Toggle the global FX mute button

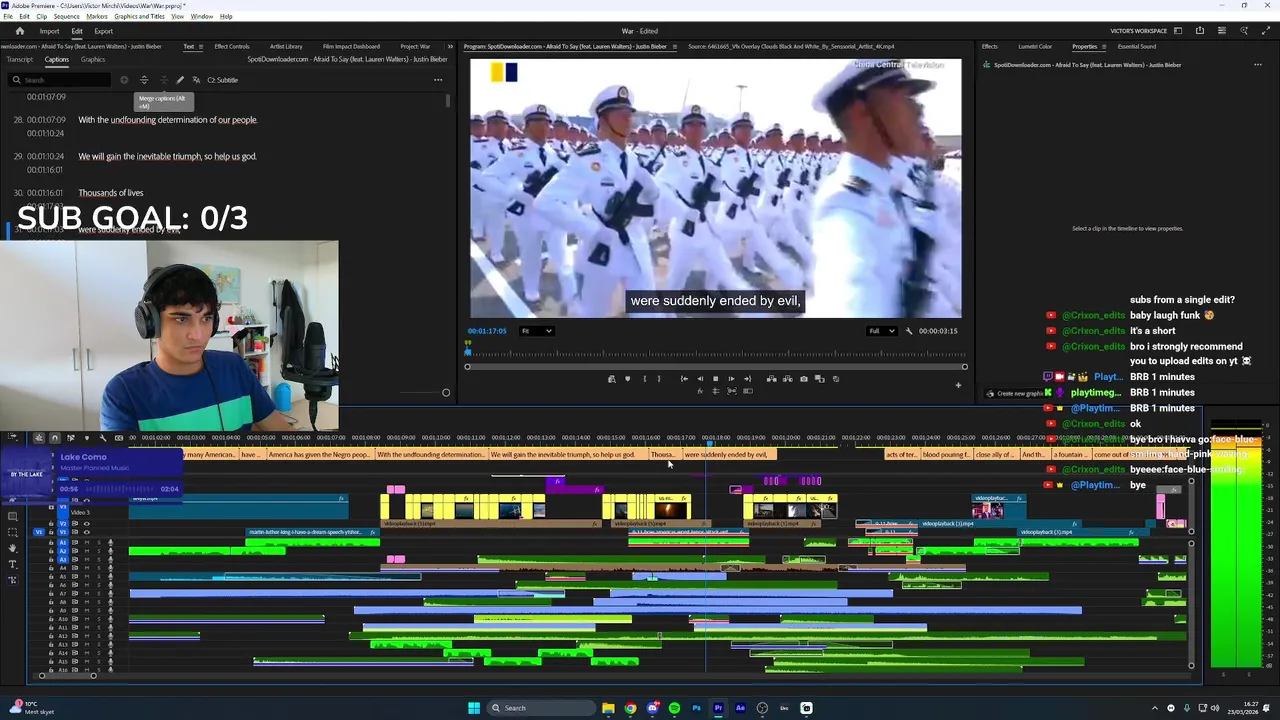700,391
